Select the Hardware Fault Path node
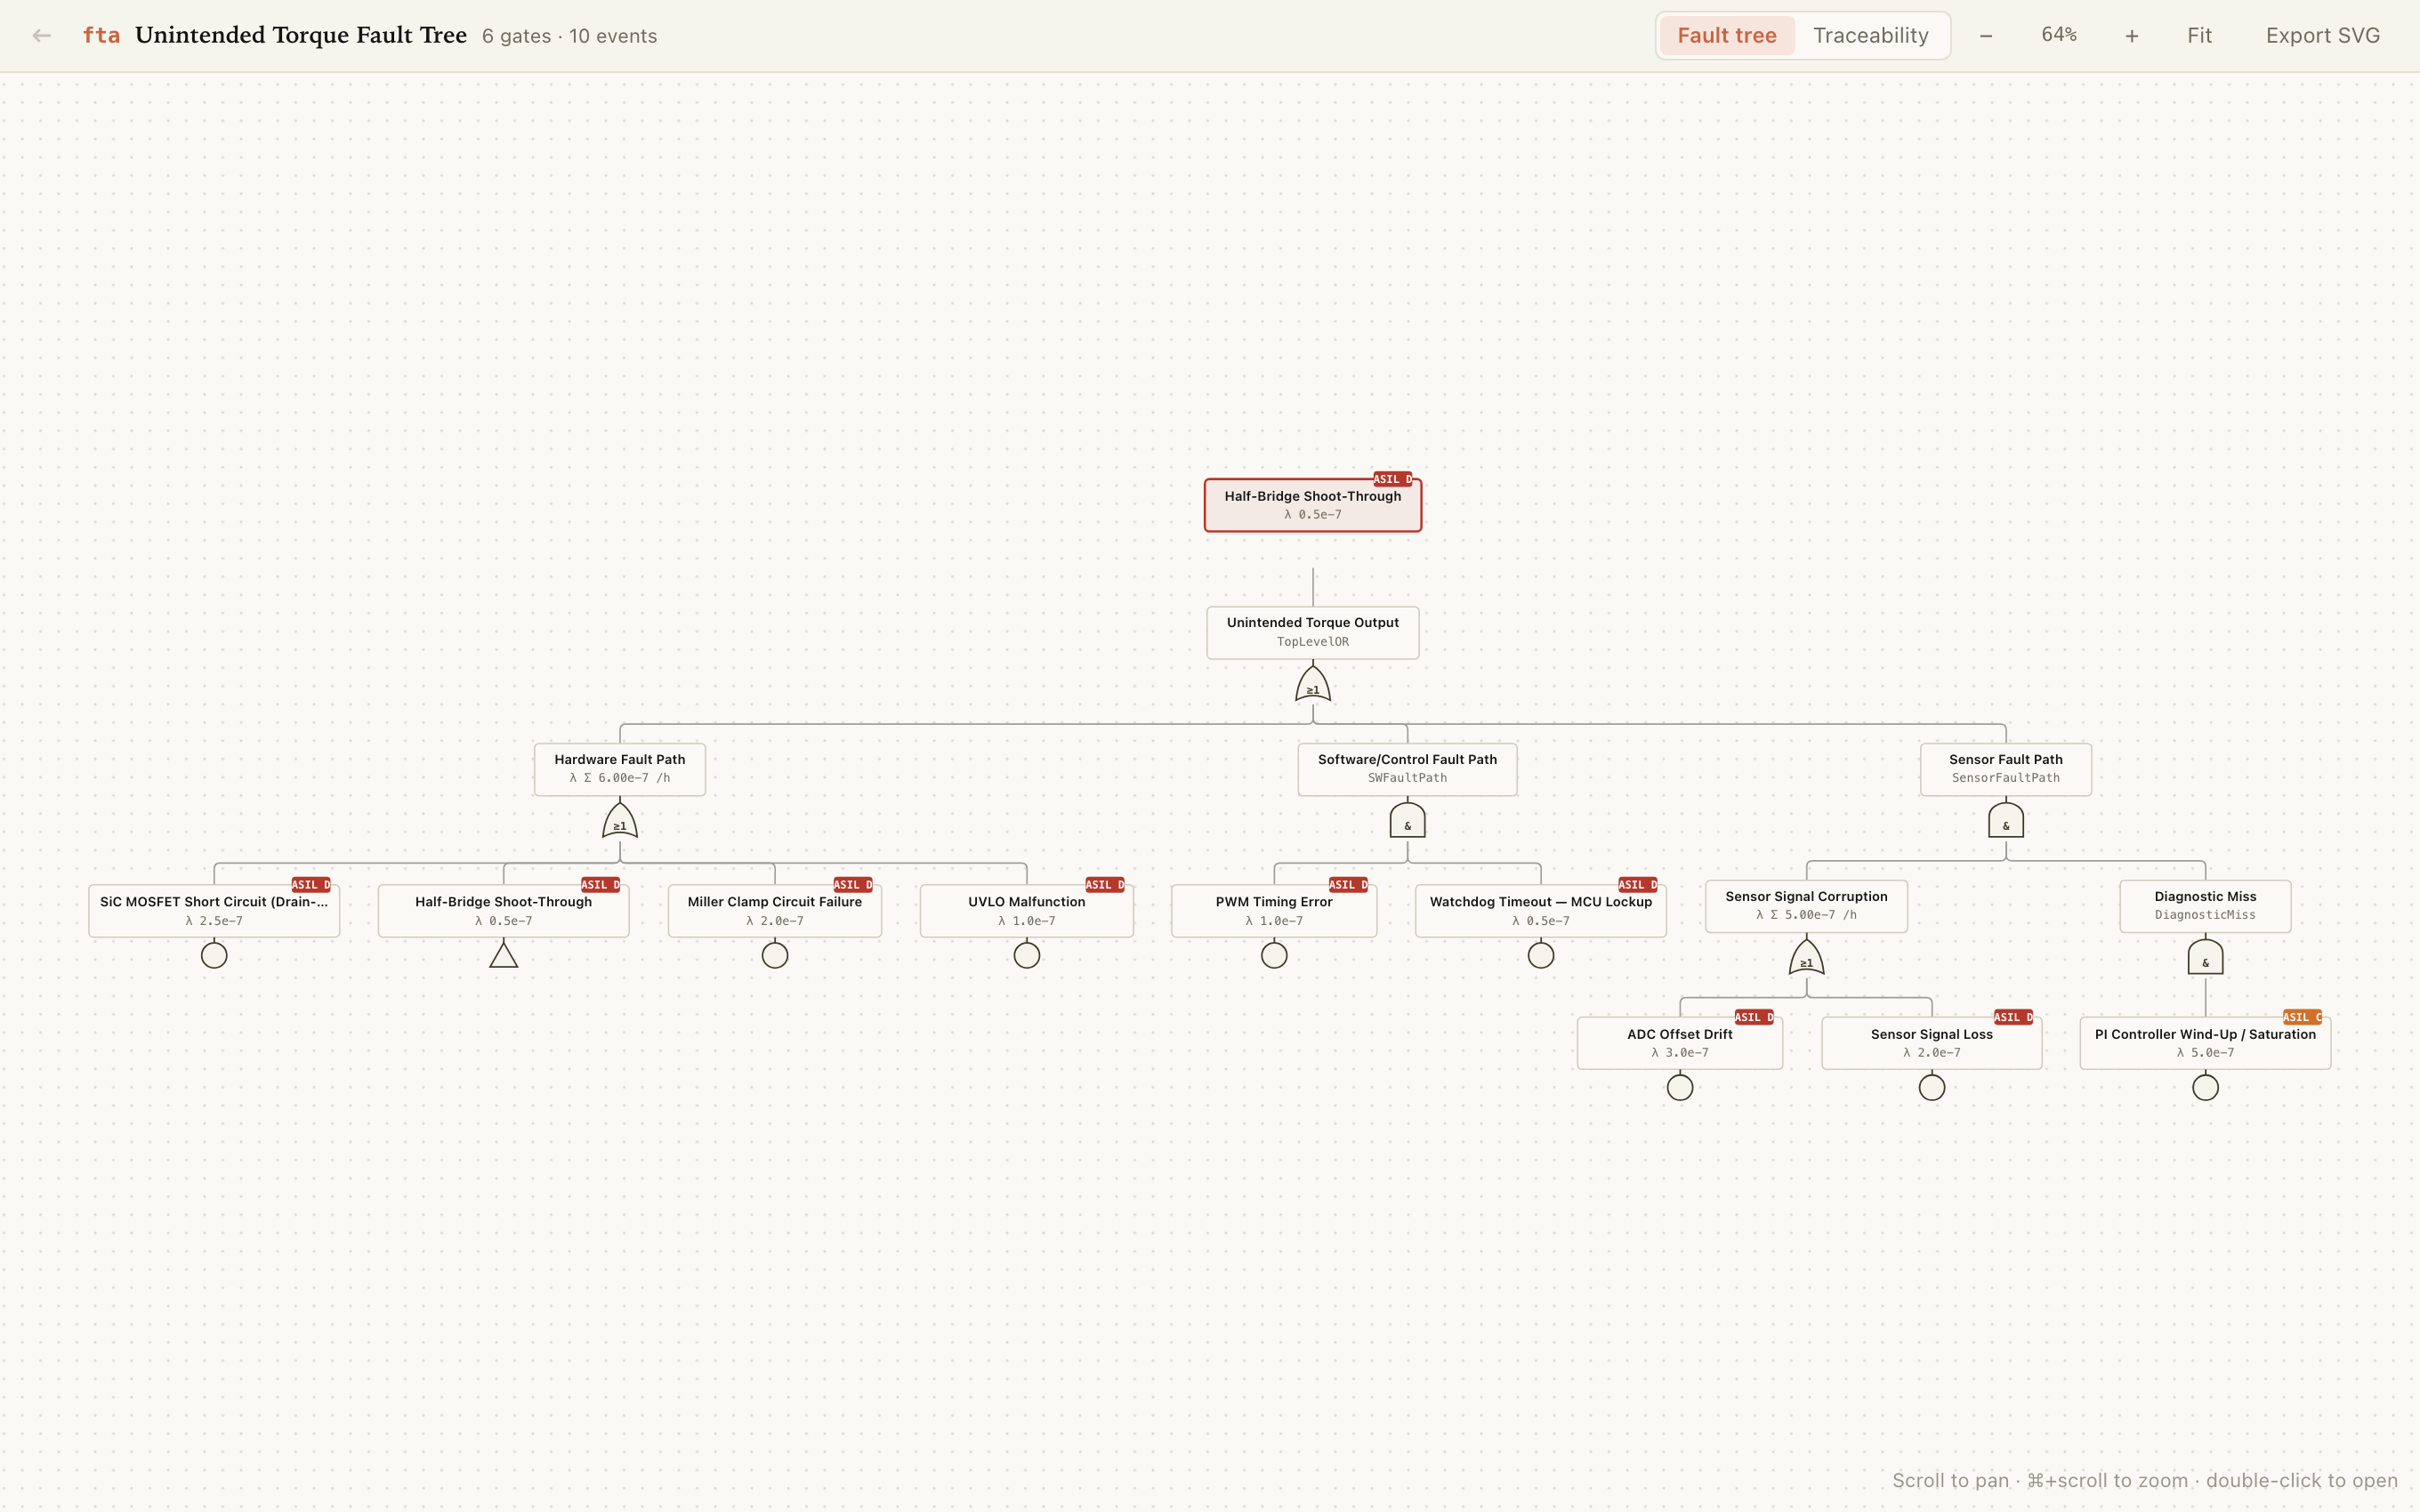 (x=620, y=769)
